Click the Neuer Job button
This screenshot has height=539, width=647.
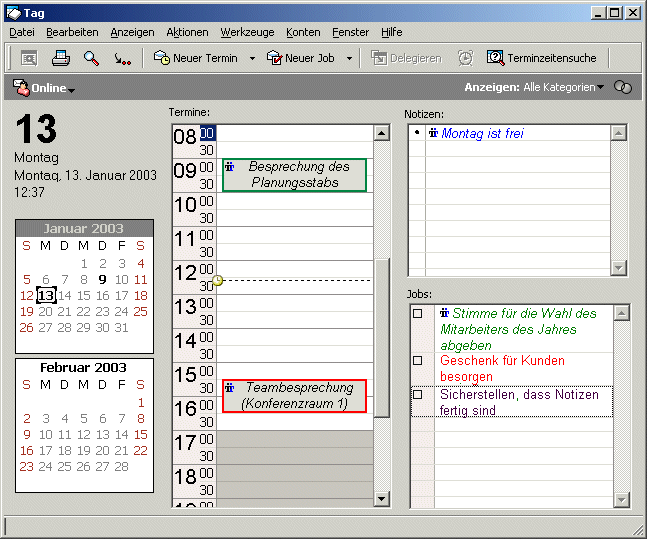[300, 58]
